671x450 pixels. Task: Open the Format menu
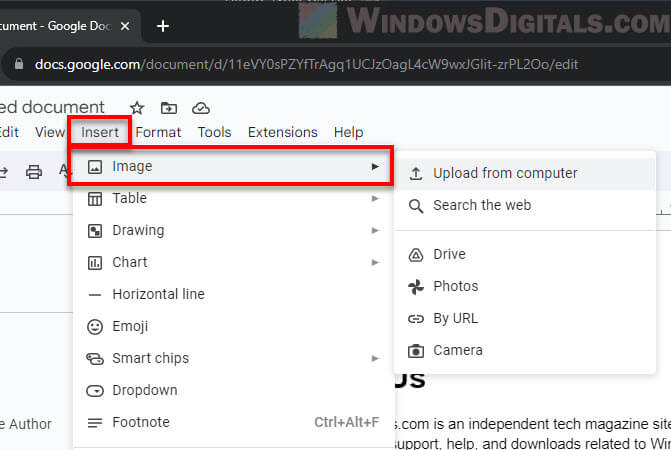pos(158,132)
